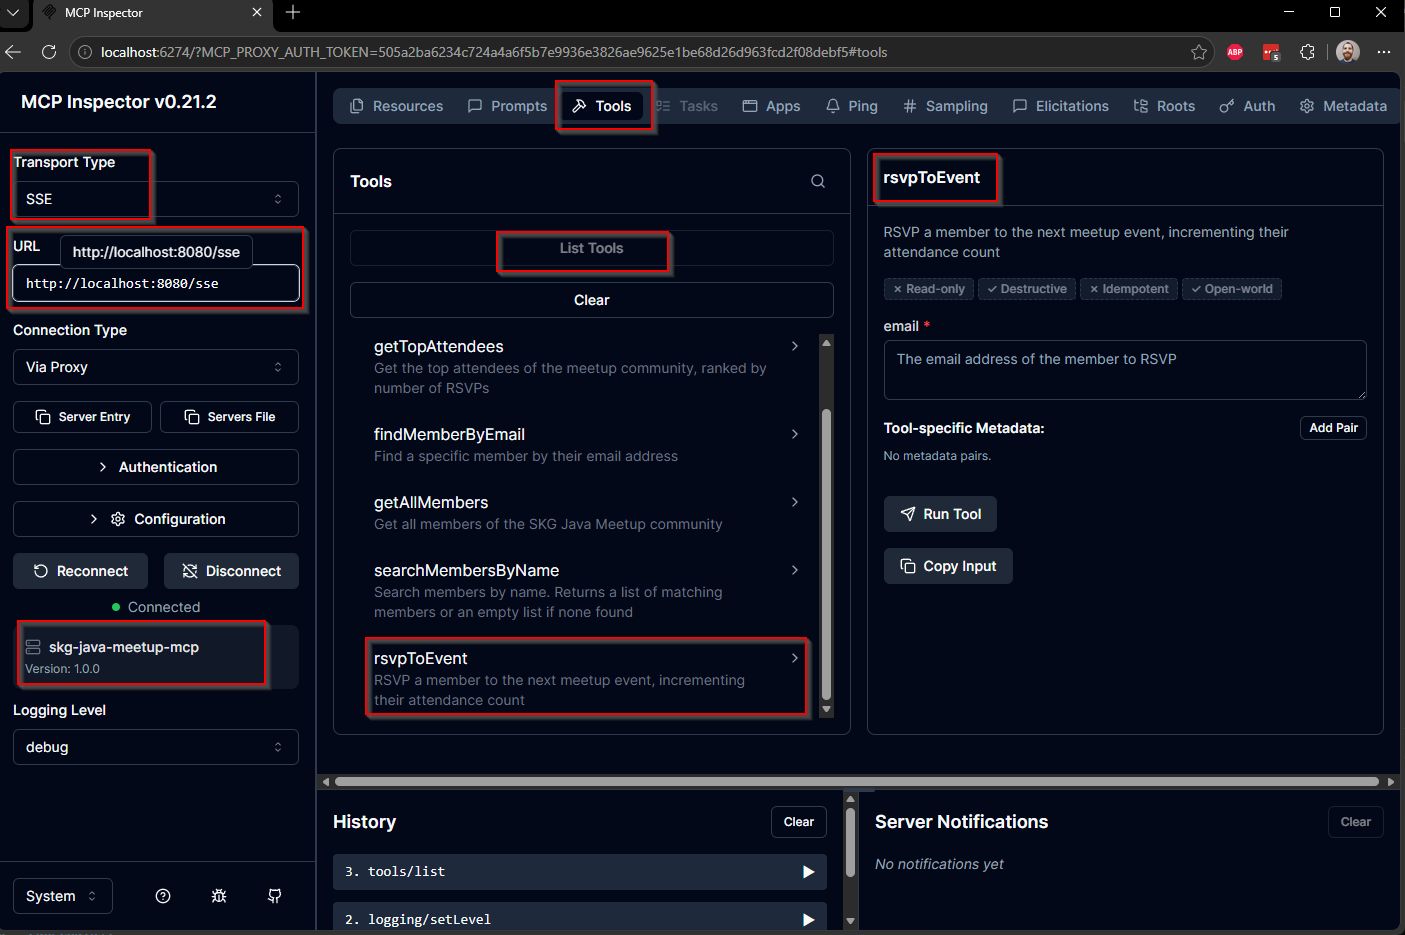Switch to the Resources tab
The height and width of the screenshot is (935, 1405).
point(396,106)
